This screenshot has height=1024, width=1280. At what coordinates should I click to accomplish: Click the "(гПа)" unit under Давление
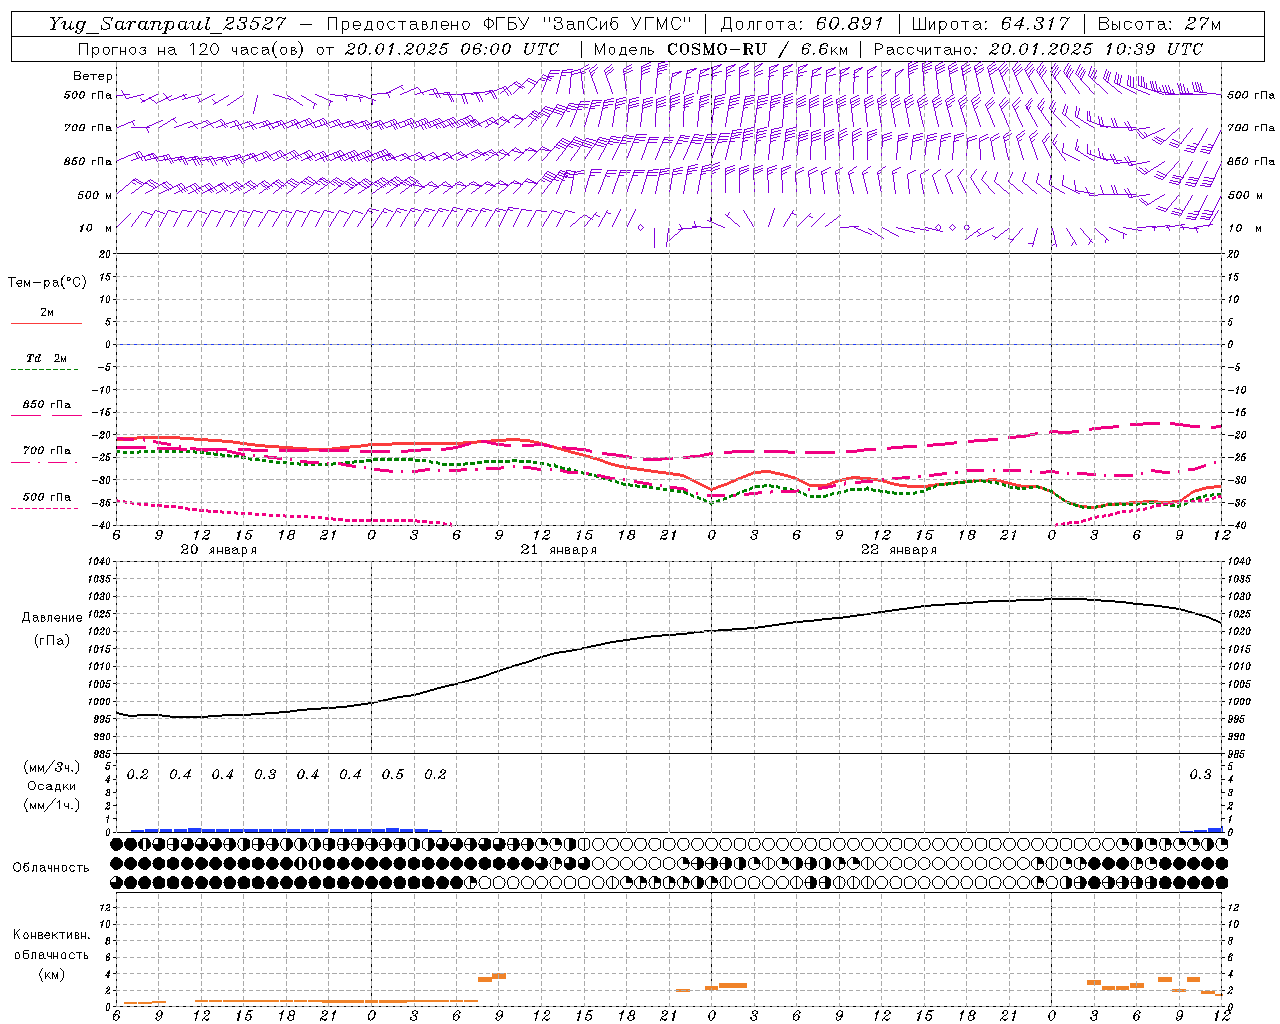[51, 640]
